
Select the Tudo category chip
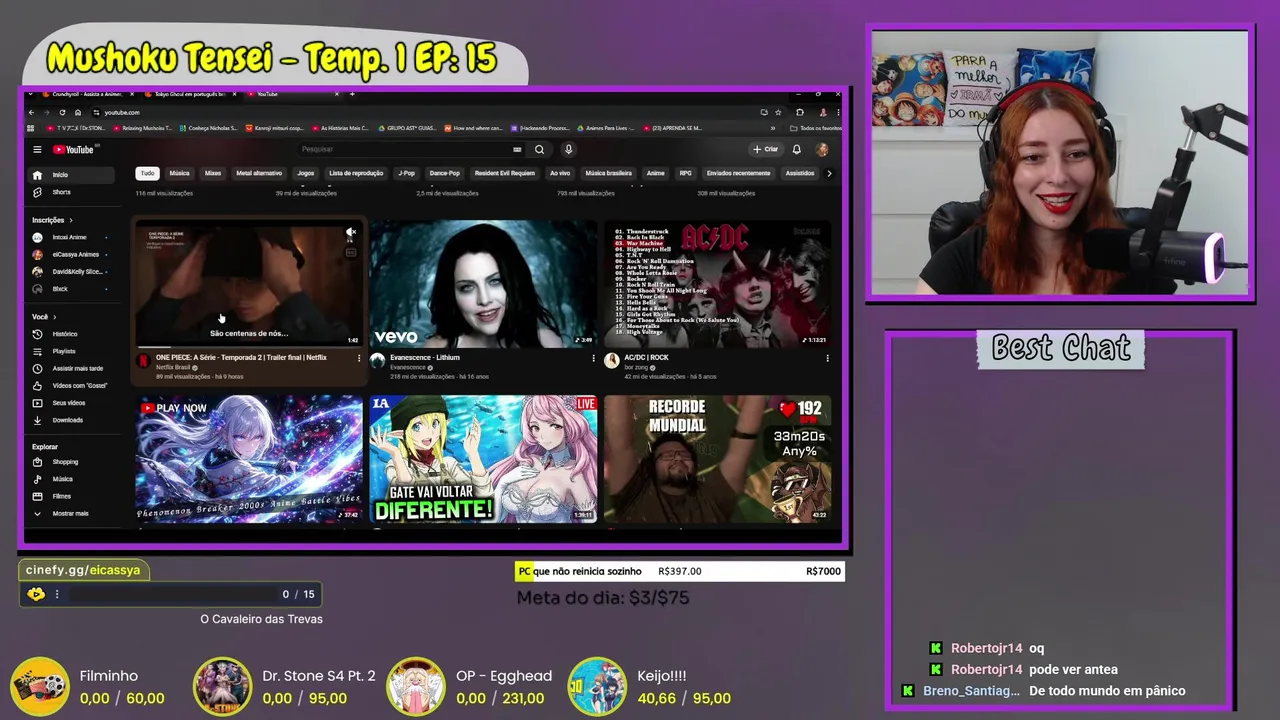(x=147, y=173)
